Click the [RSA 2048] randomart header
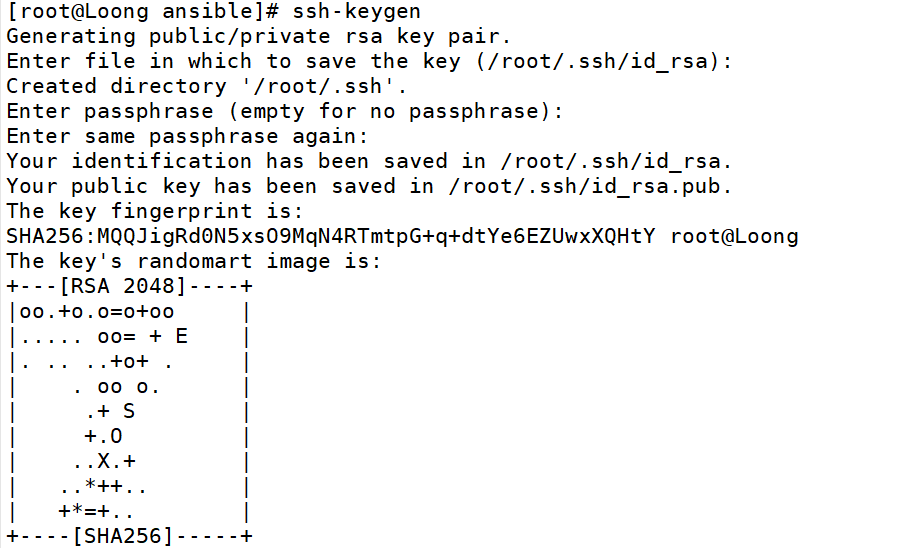The image size is (907, 548). click(x=122, y=287)
